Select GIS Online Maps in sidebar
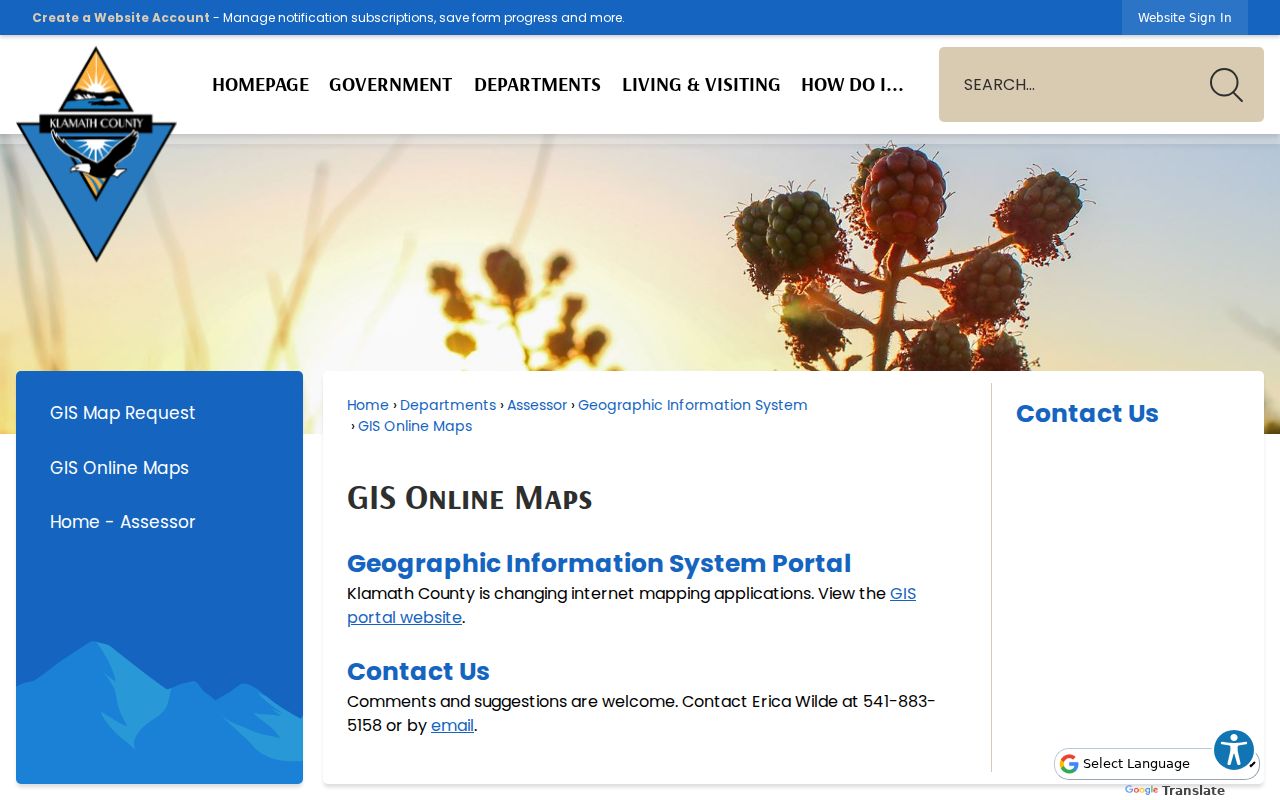This screenshot has width=1280, height=800. 119,468
